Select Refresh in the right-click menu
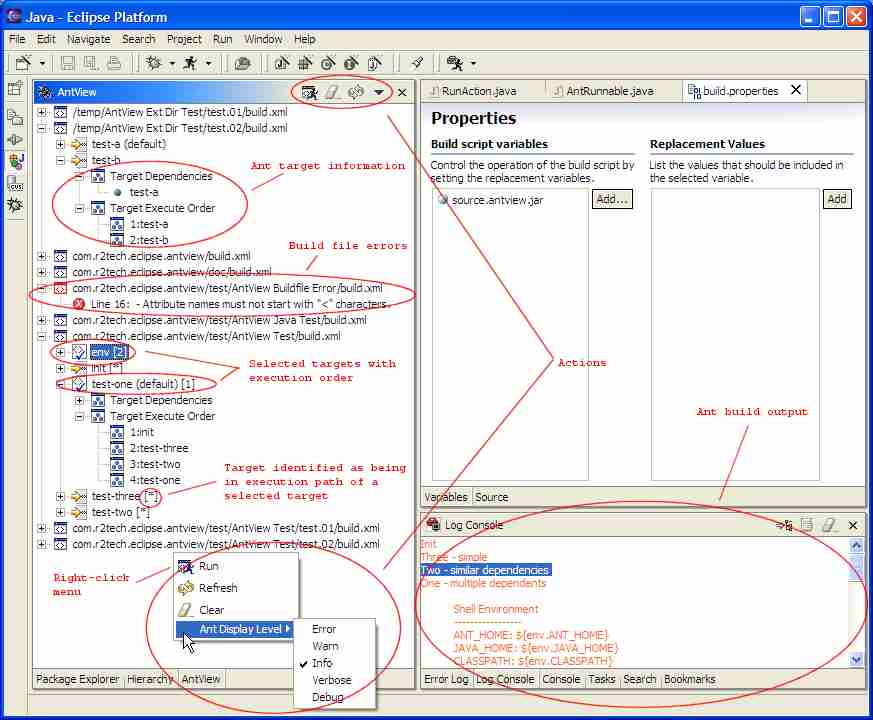The image size is (873, 720). click(218, 588)
